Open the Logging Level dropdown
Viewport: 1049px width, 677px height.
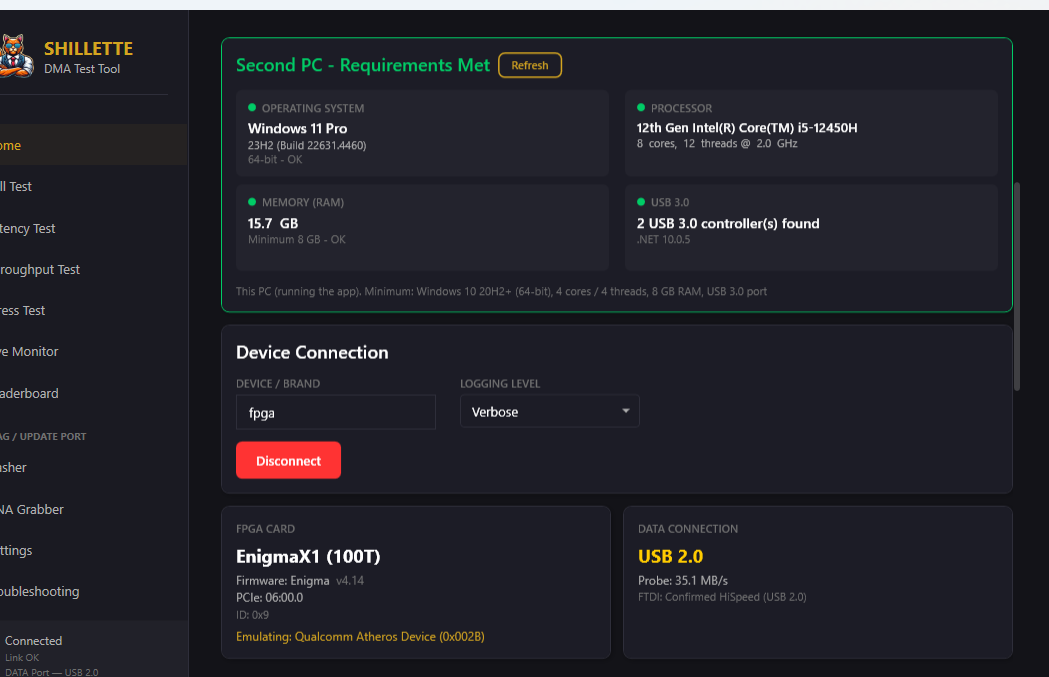[550, 411]
